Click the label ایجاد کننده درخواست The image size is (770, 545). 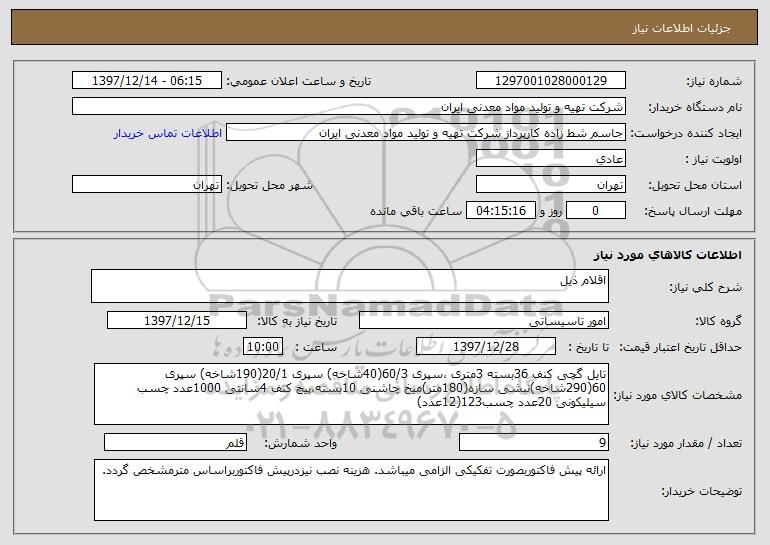(686, 133)
